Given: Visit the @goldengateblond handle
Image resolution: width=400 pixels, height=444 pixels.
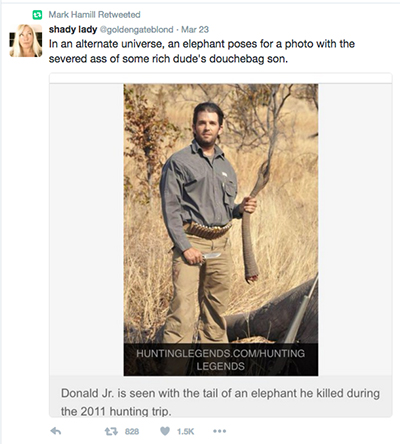Looking at the screenshot, I should click(x=137, y=30).
